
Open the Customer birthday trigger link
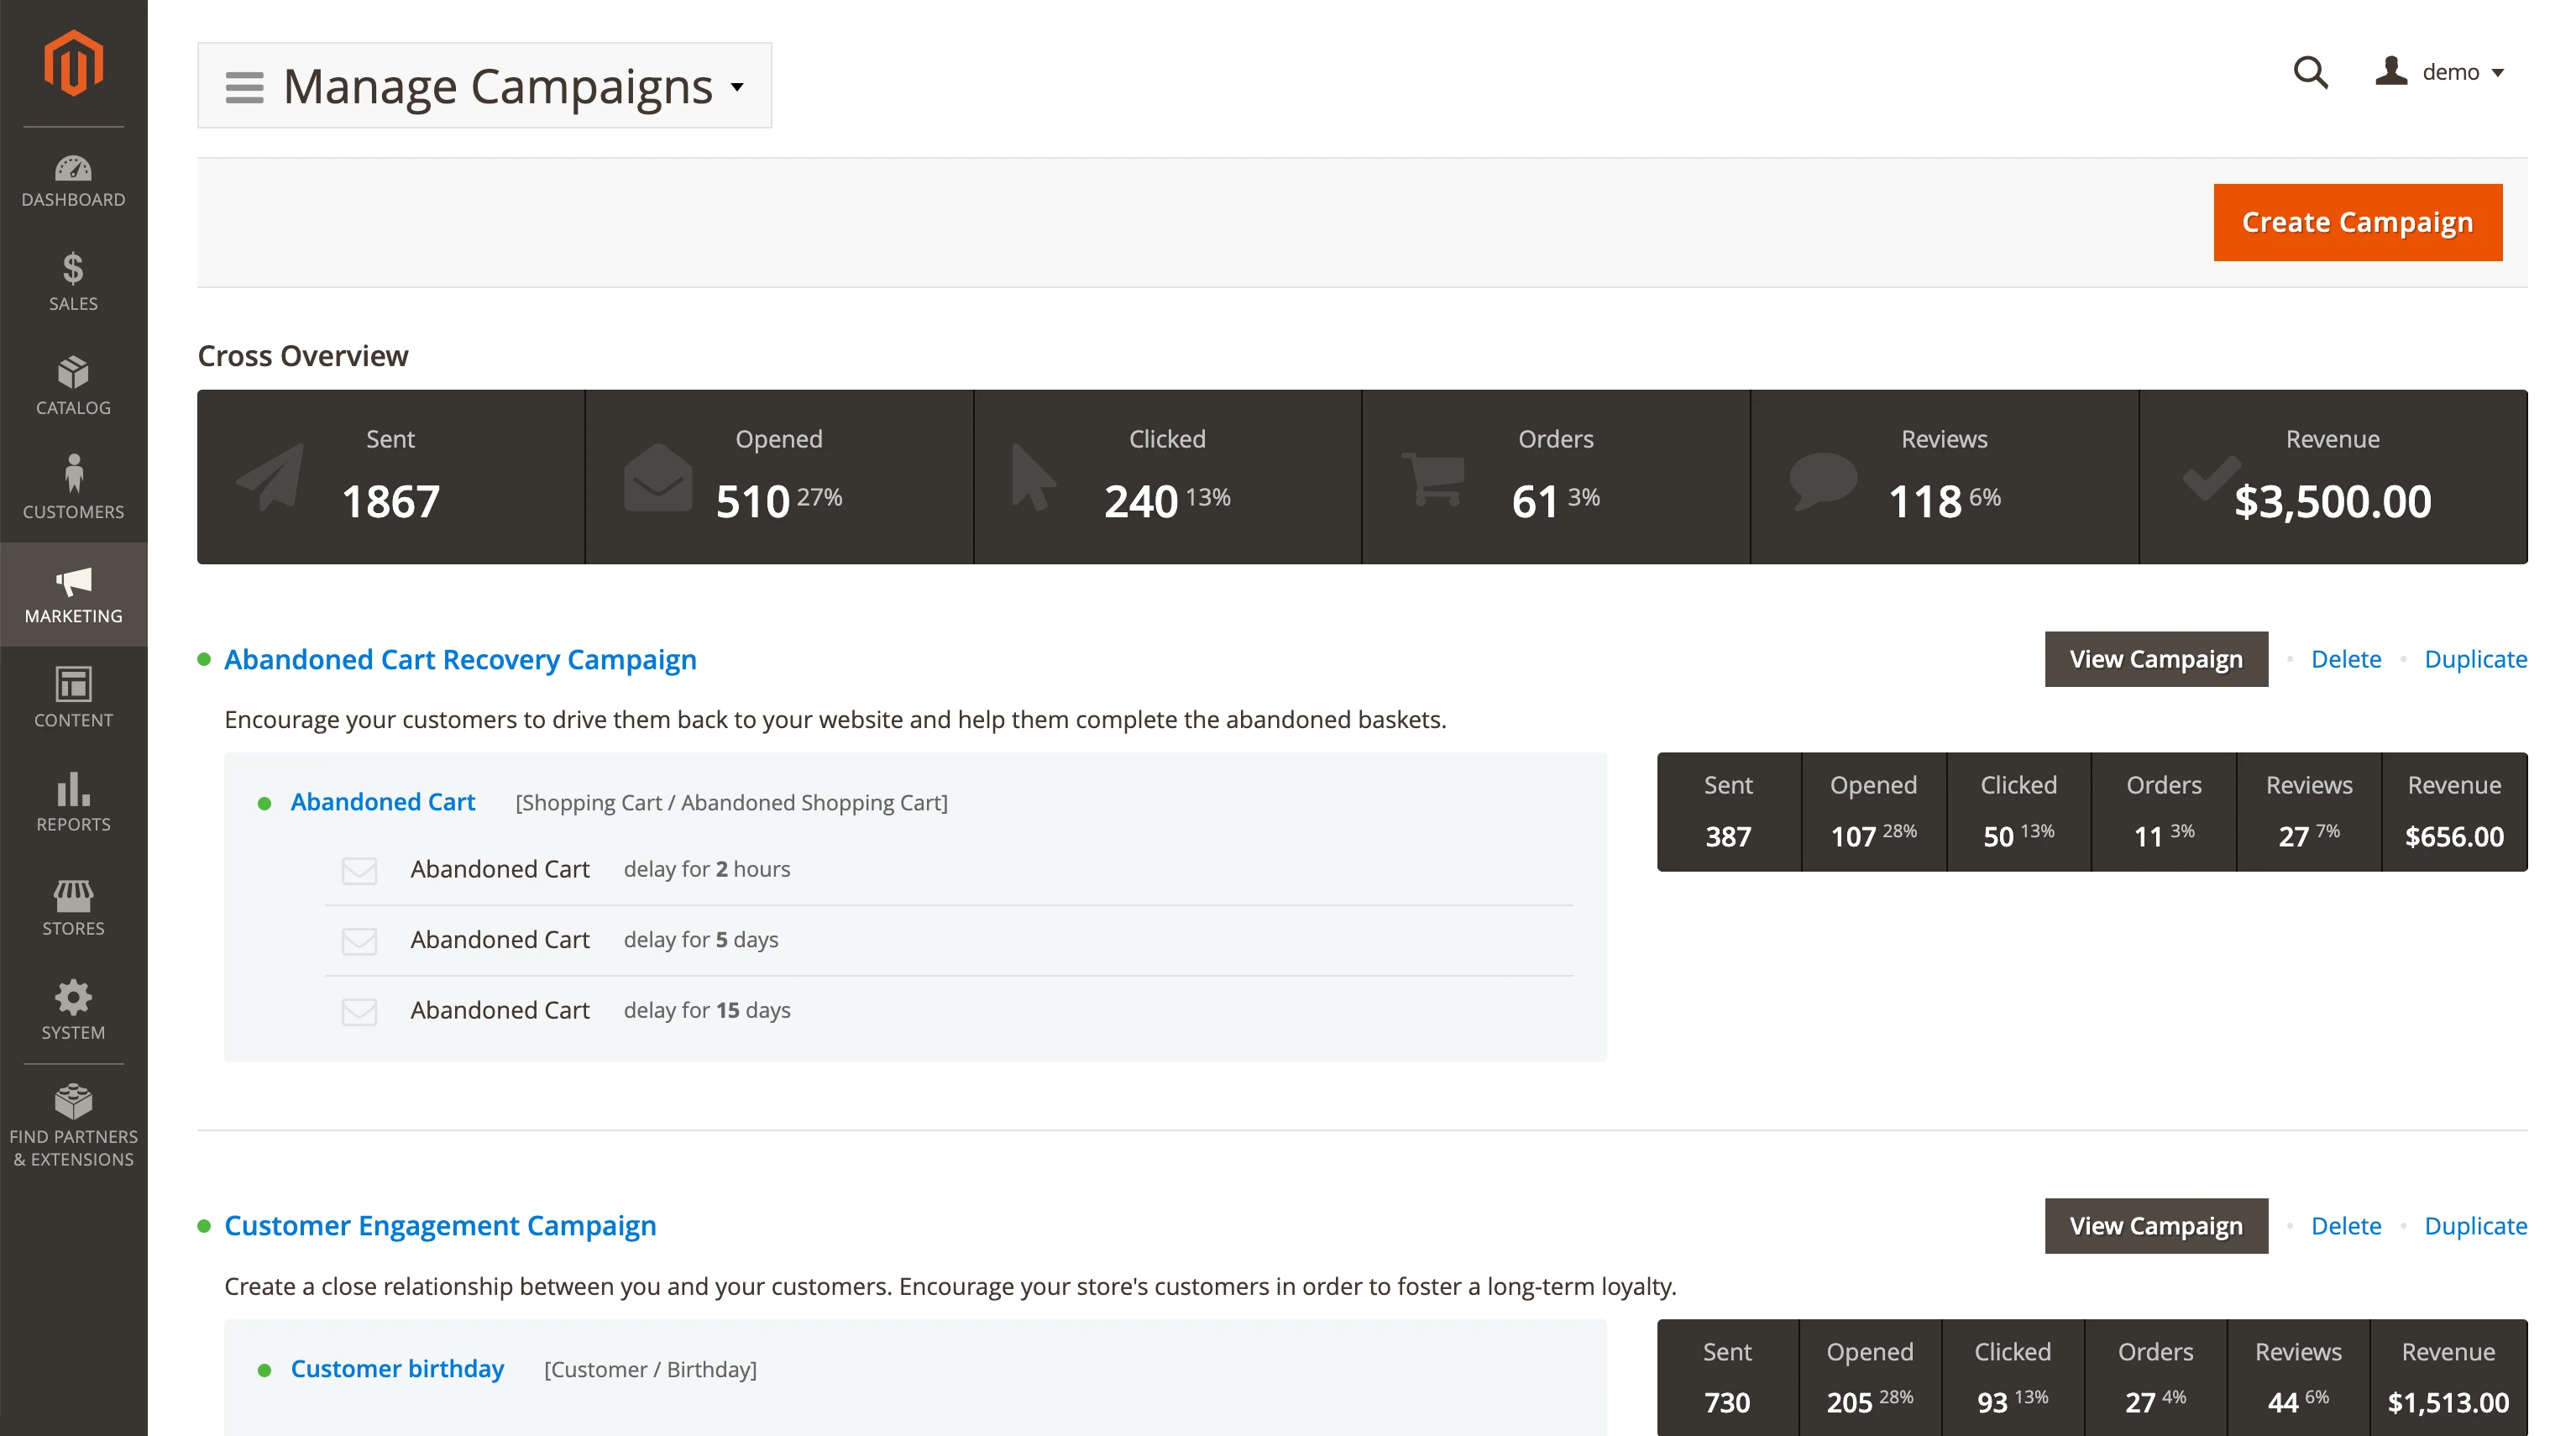(397, 1368)
